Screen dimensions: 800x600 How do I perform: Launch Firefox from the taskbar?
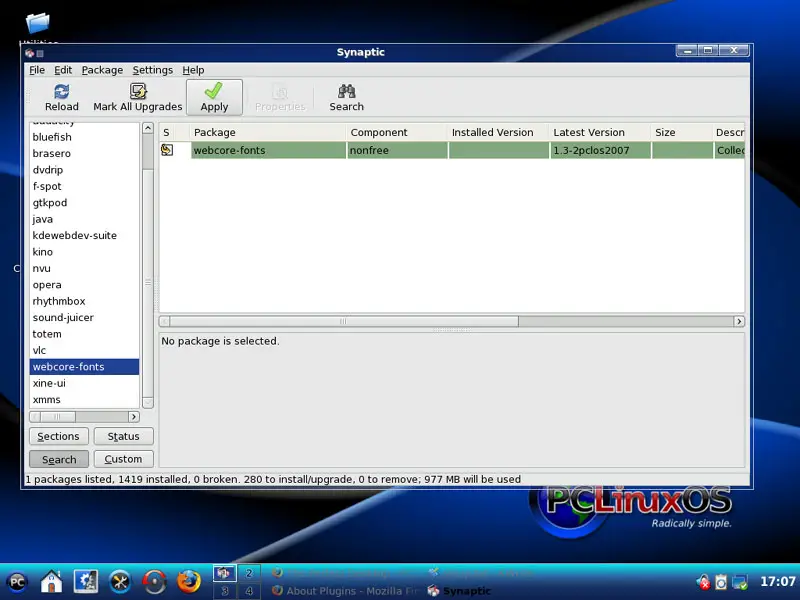point(188,581)
